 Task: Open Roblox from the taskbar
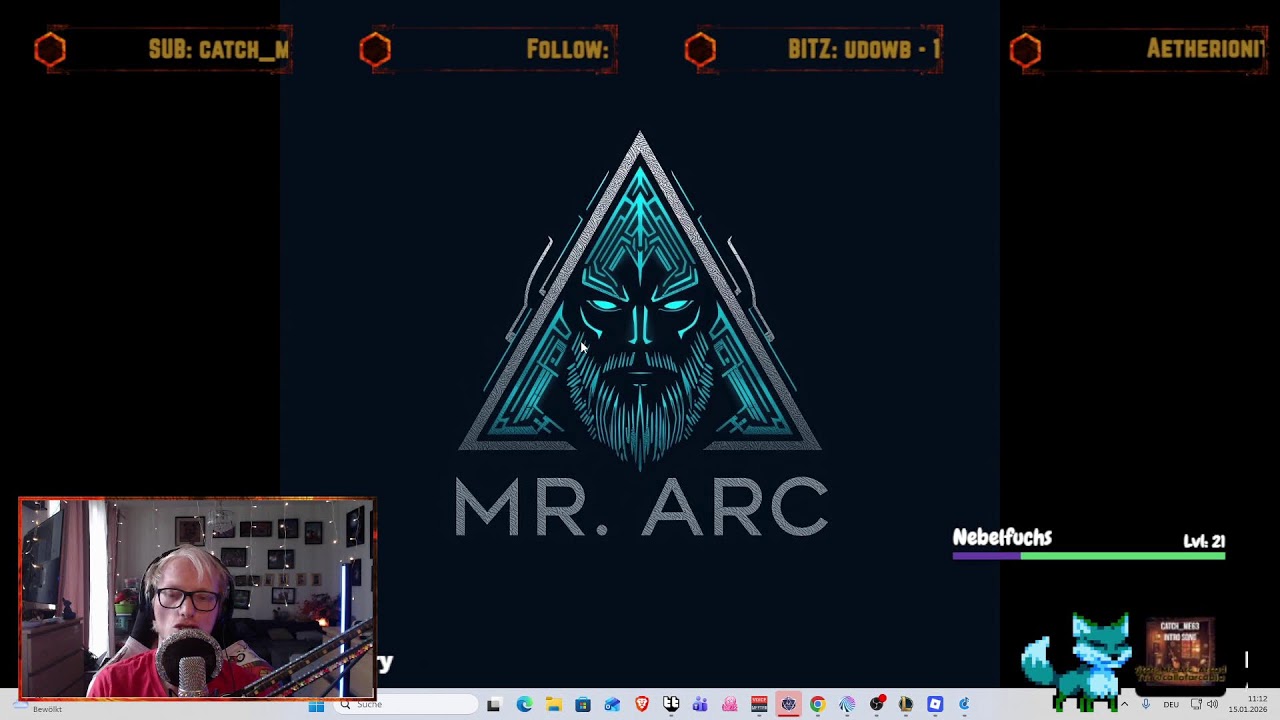pyautogui.click(x=935, y=705)
